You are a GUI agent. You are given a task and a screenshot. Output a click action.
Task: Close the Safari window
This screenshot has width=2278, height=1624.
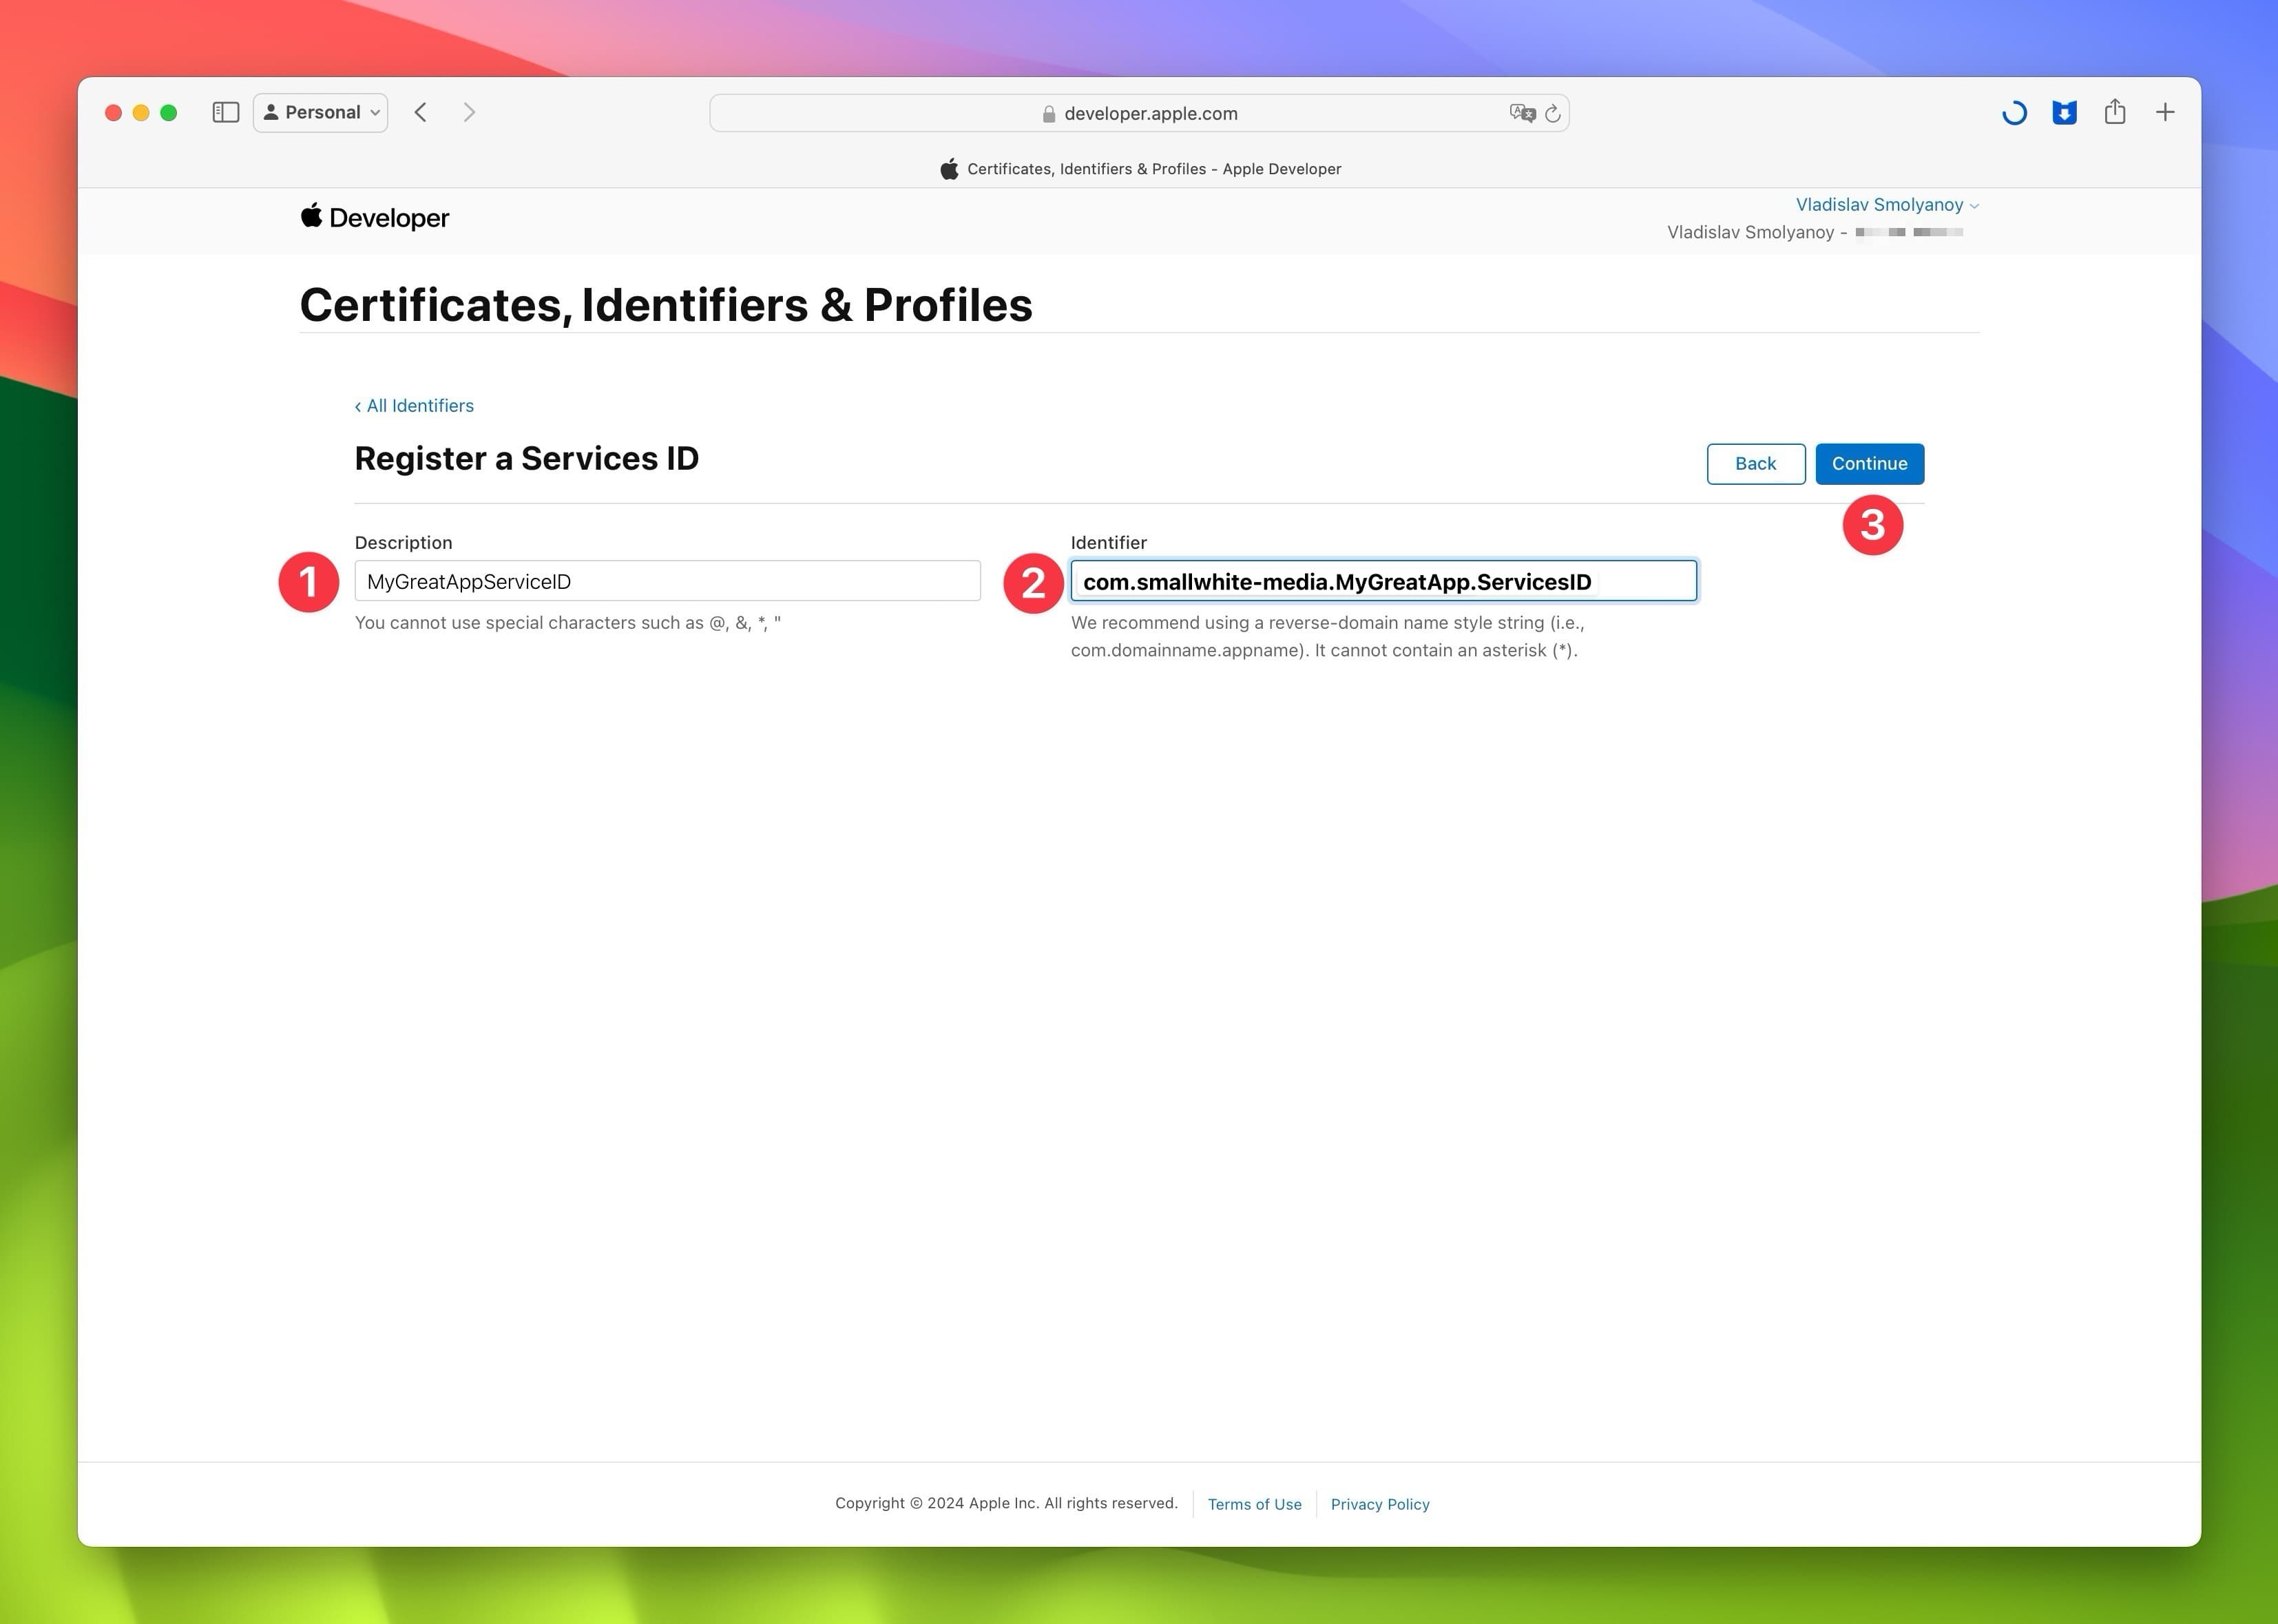[114, 113]
